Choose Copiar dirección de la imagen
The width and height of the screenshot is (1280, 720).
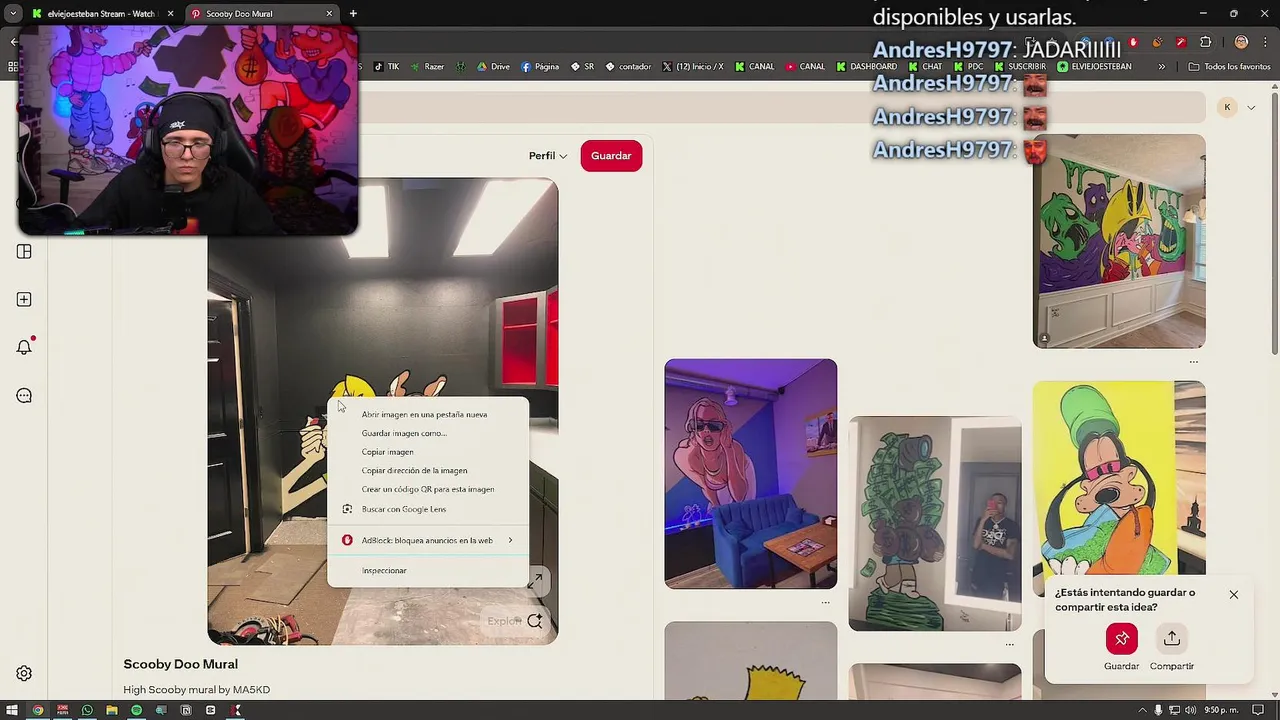428,470
